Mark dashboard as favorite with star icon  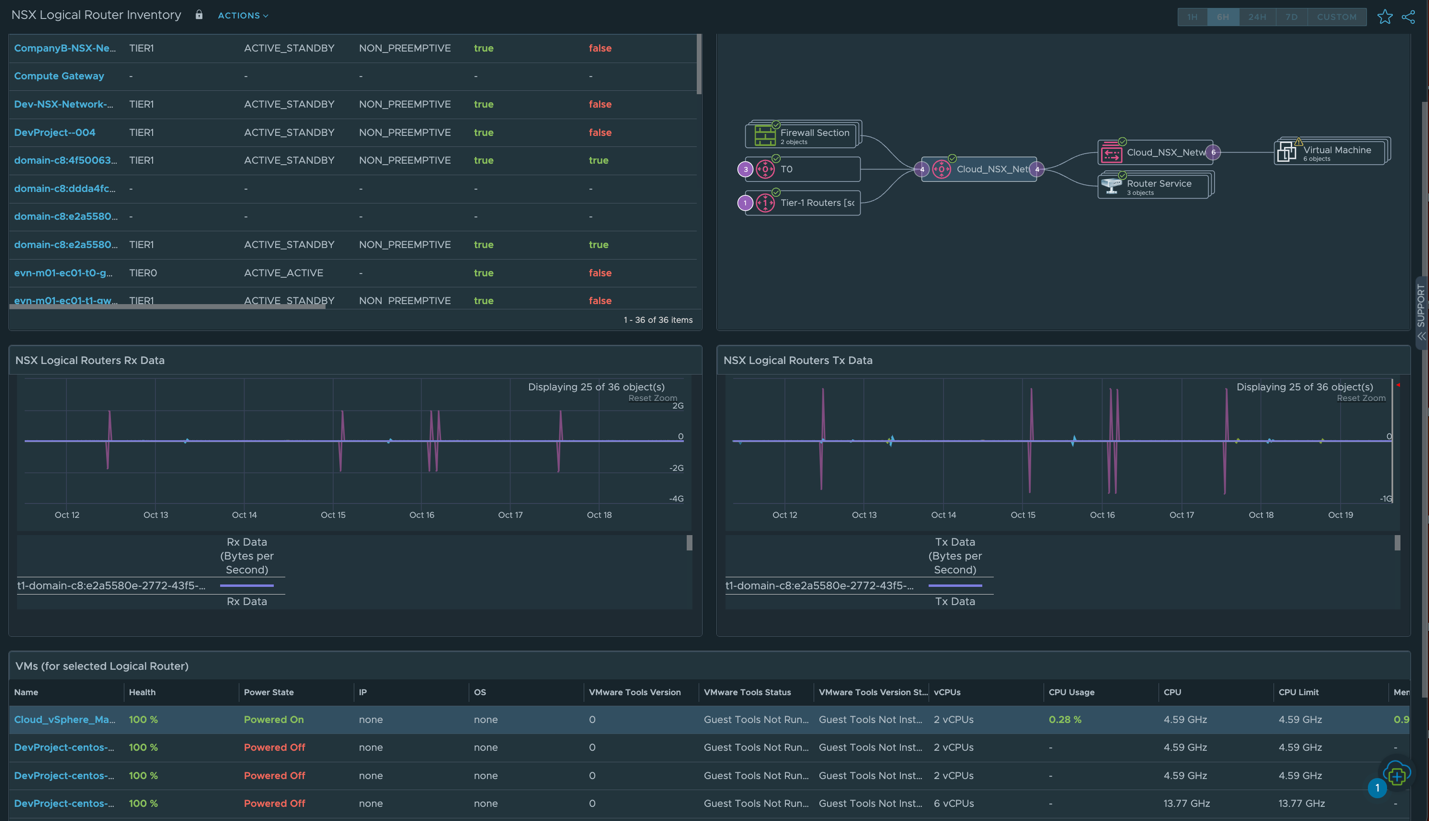tap(1384, 17)
